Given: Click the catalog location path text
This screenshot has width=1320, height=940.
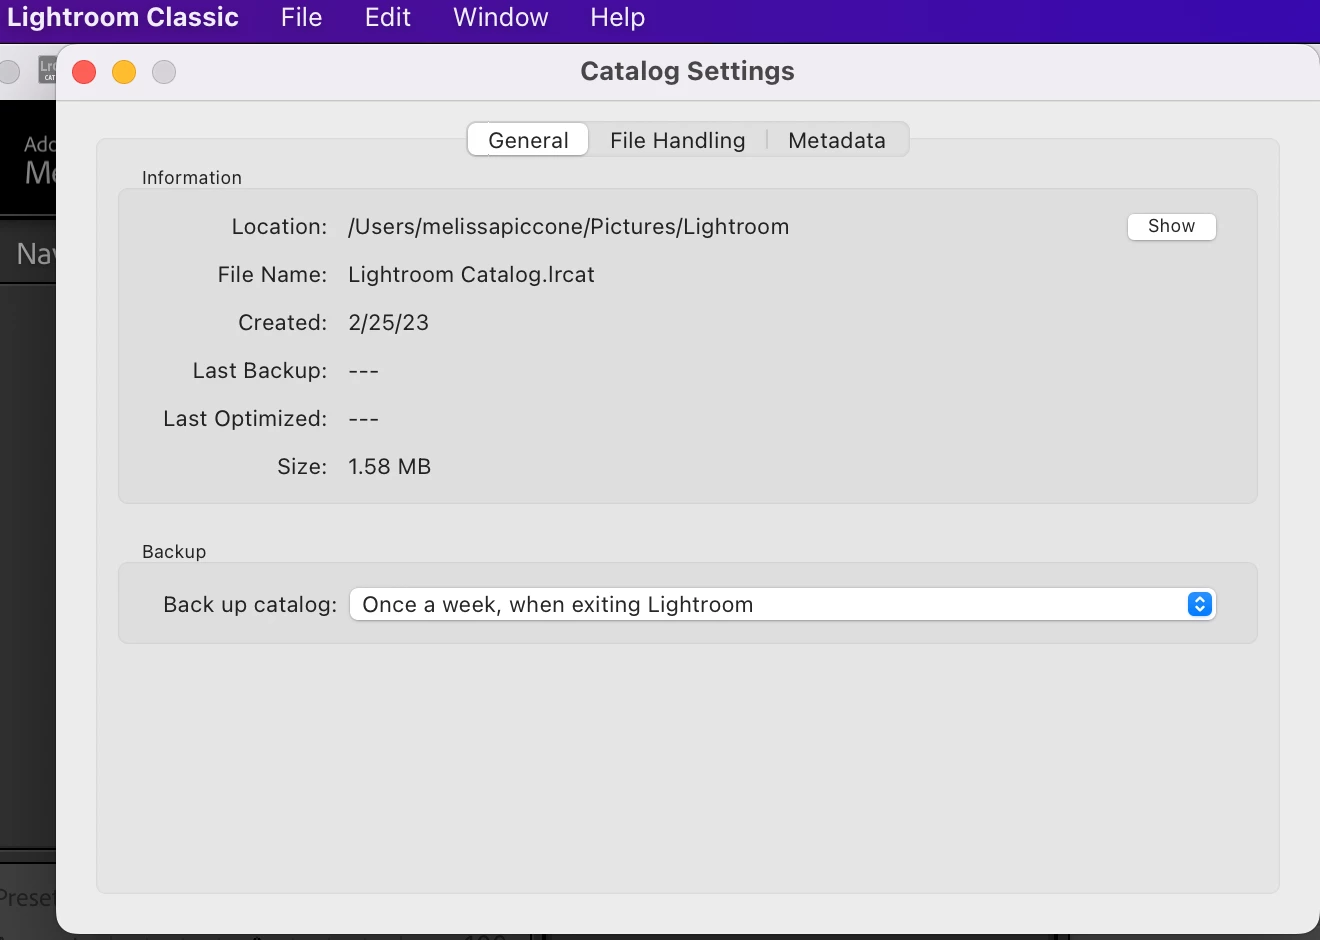Looking at the screenshot, I should (x=568, y=227).
